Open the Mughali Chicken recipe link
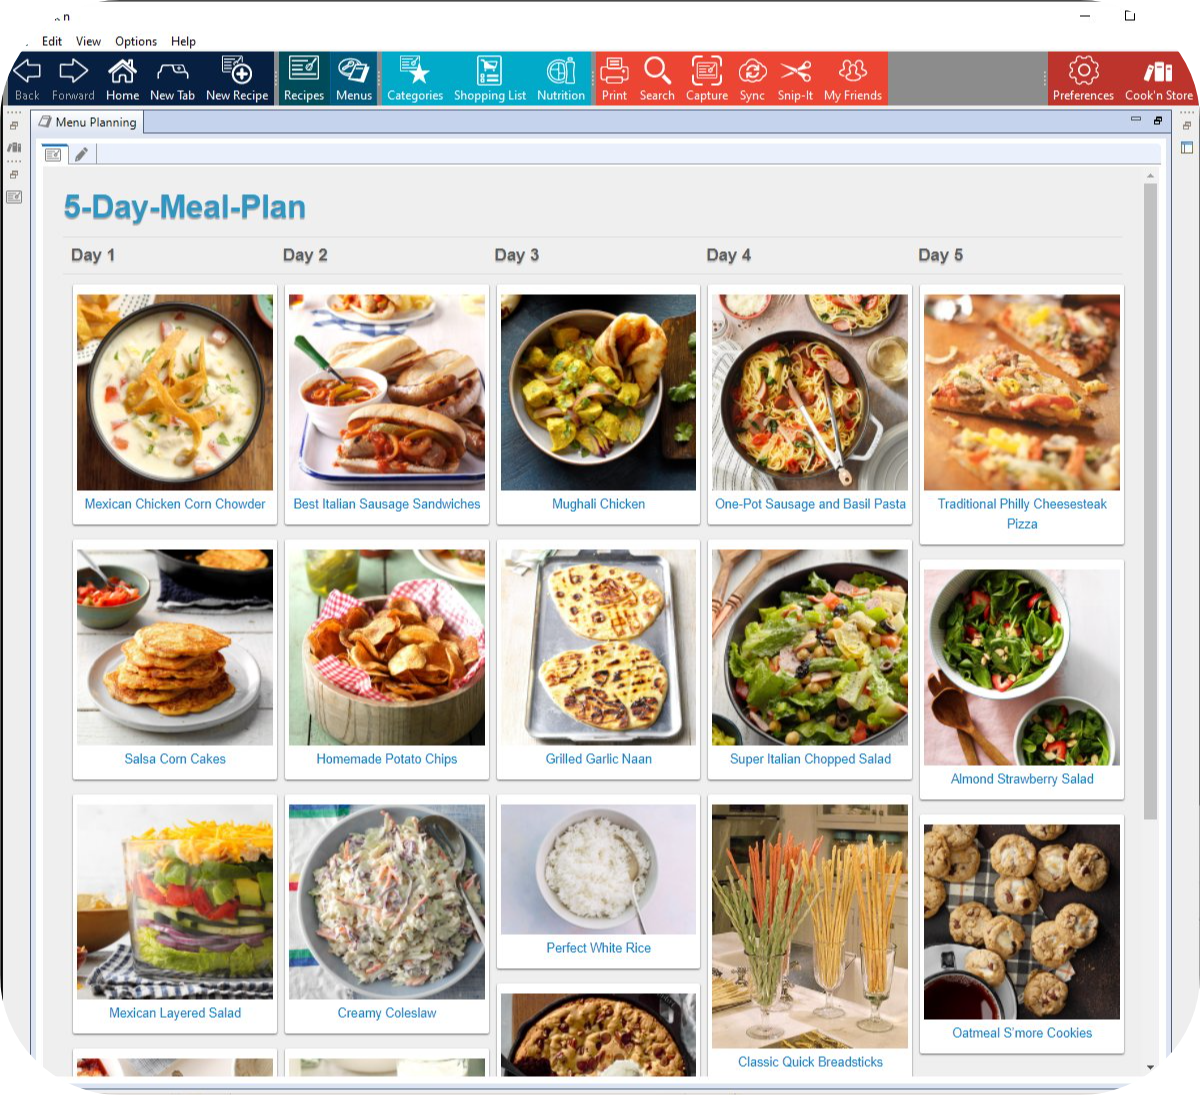1200x1095 pixels. tap(598, 504)
